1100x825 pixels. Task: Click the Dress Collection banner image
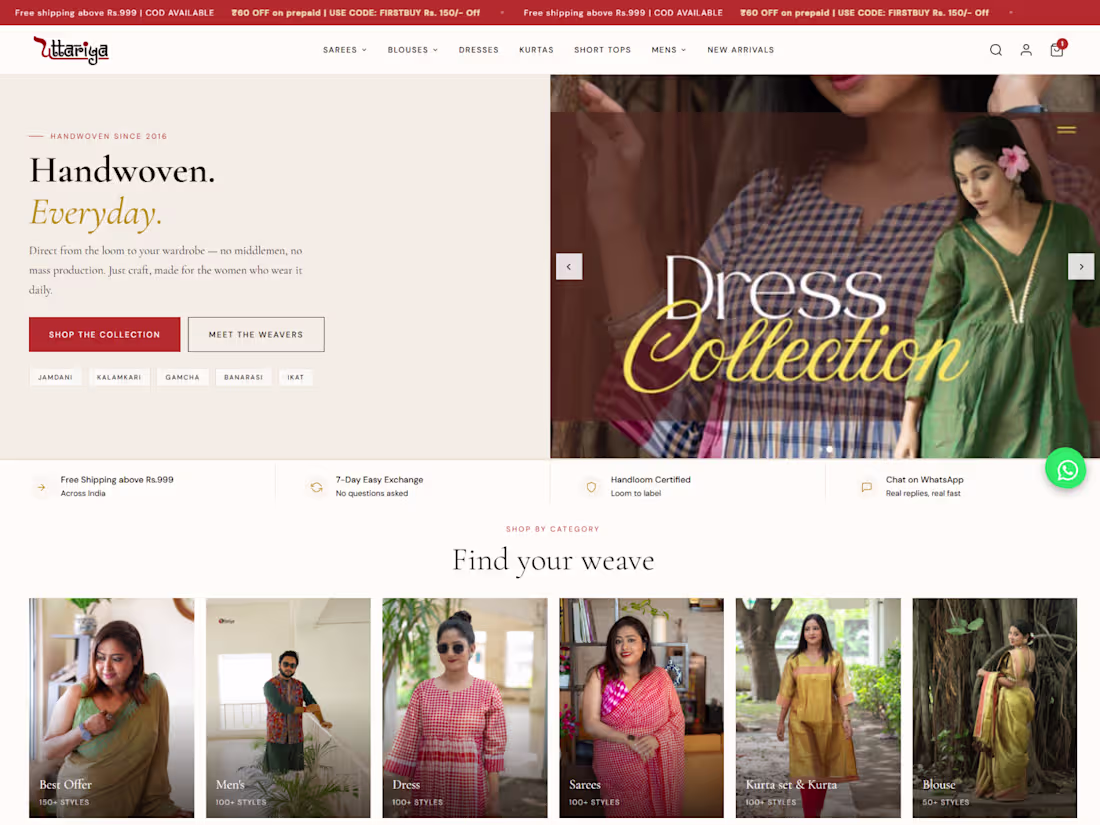[x=825, y=267]
